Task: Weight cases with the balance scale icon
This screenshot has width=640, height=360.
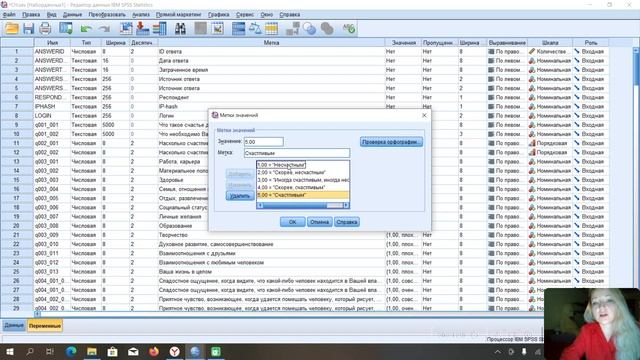Action: [255, 29]
